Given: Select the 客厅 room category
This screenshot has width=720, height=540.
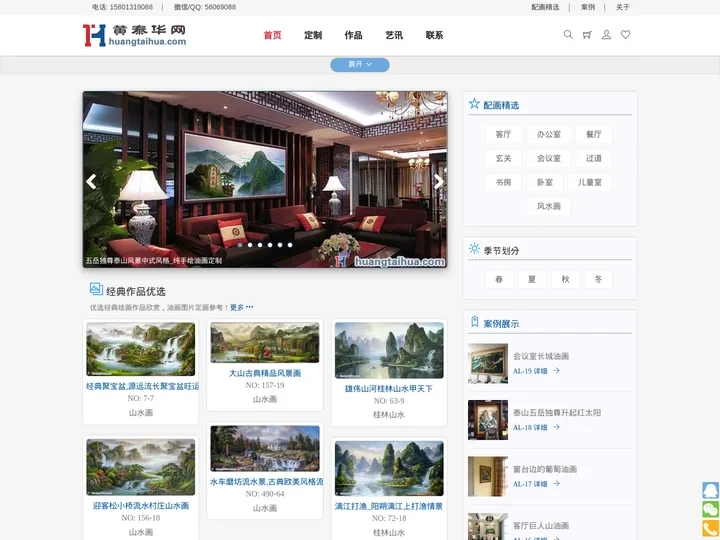Looking at the screenshot, I should [503, 134].
